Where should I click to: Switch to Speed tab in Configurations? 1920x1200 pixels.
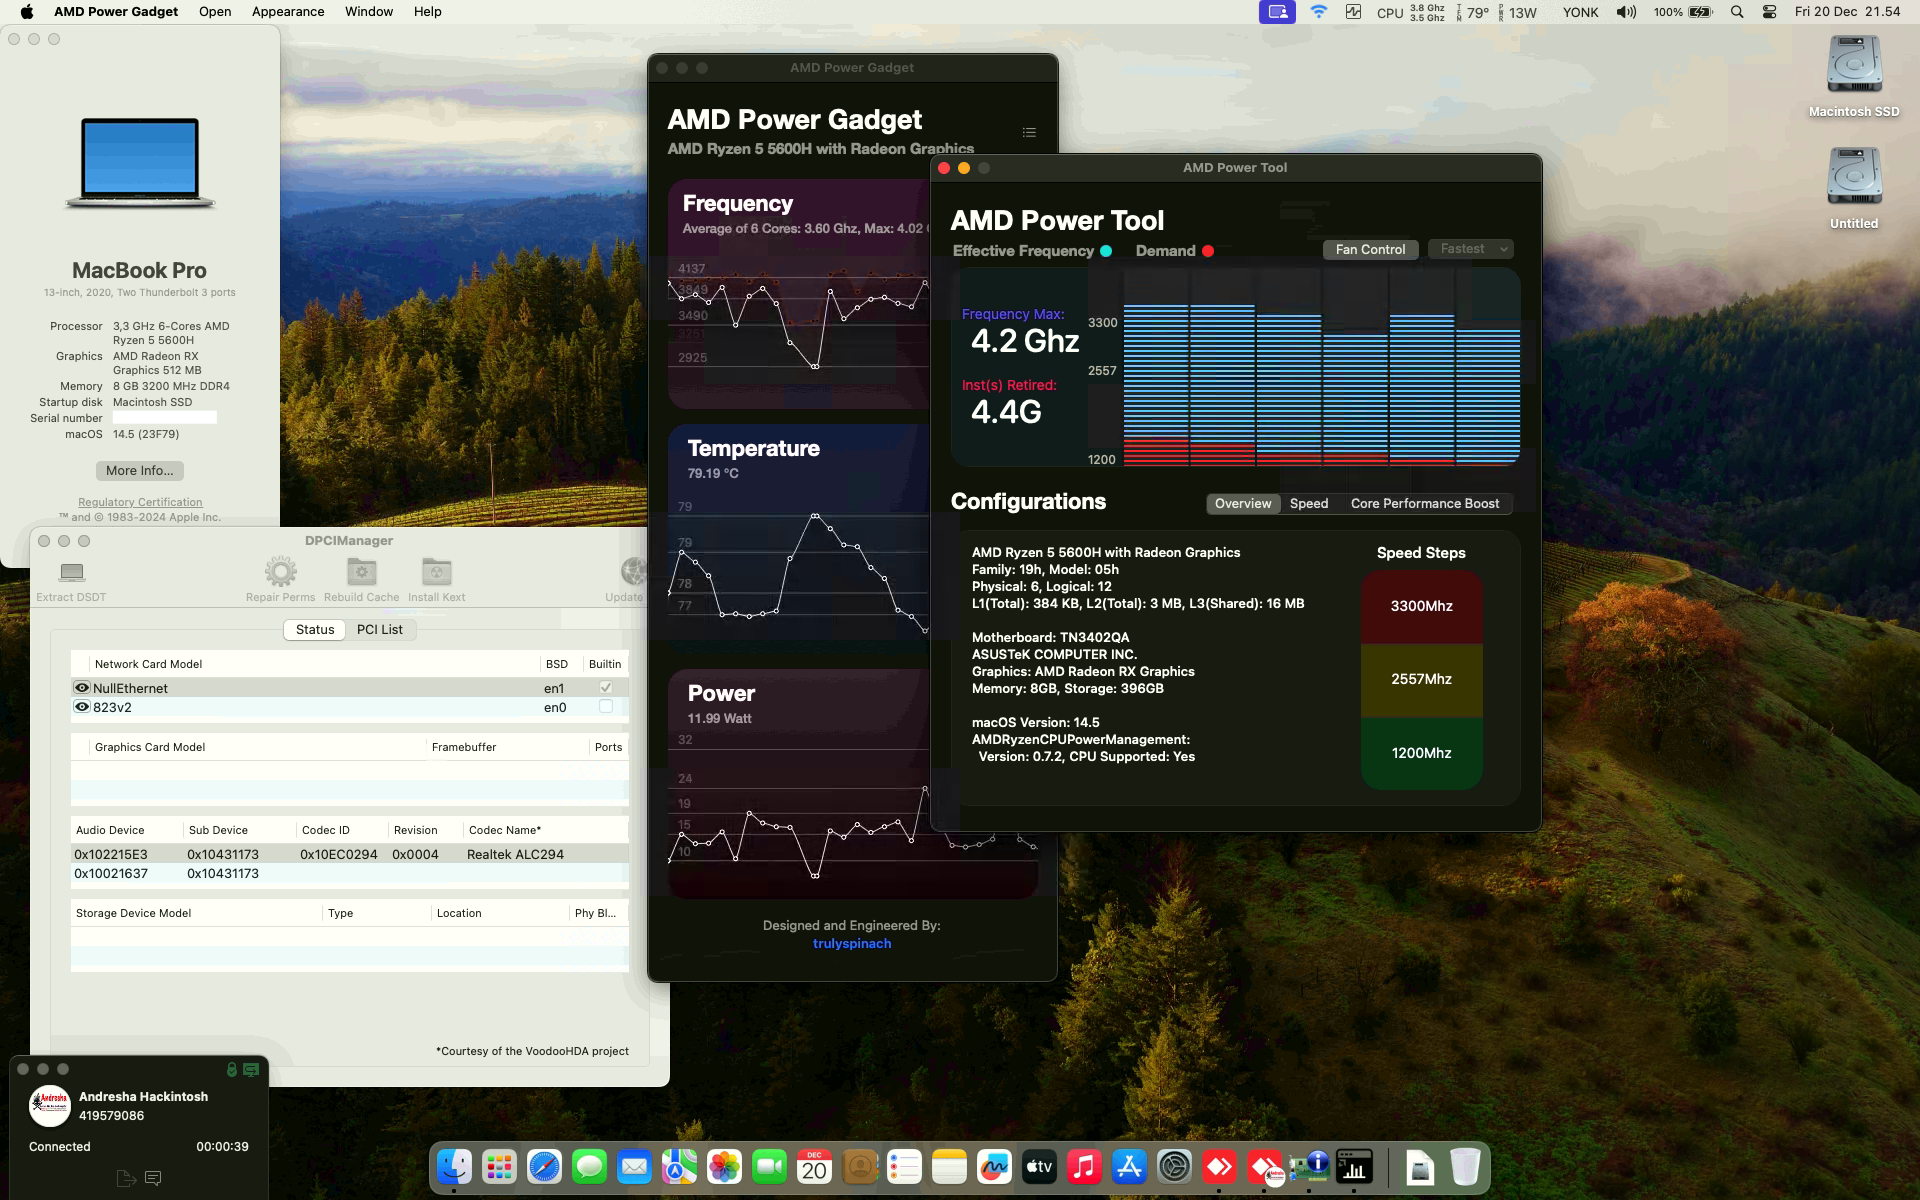(x=1309, y=503)
